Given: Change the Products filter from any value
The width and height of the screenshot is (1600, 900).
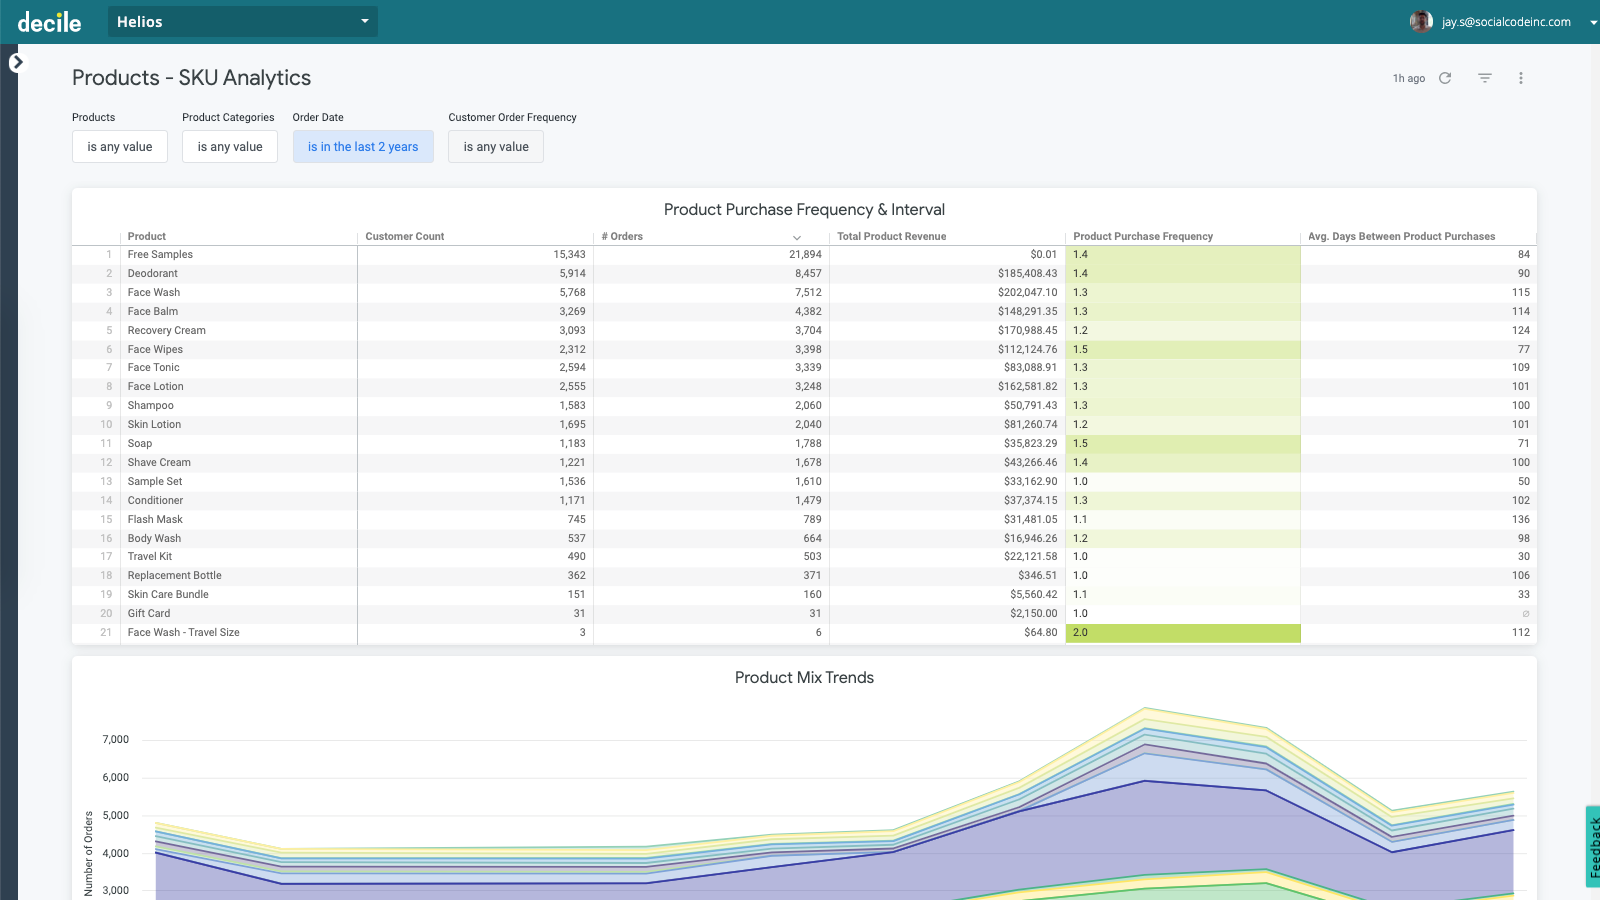Looking at the screenshot, I should [119, 146].
